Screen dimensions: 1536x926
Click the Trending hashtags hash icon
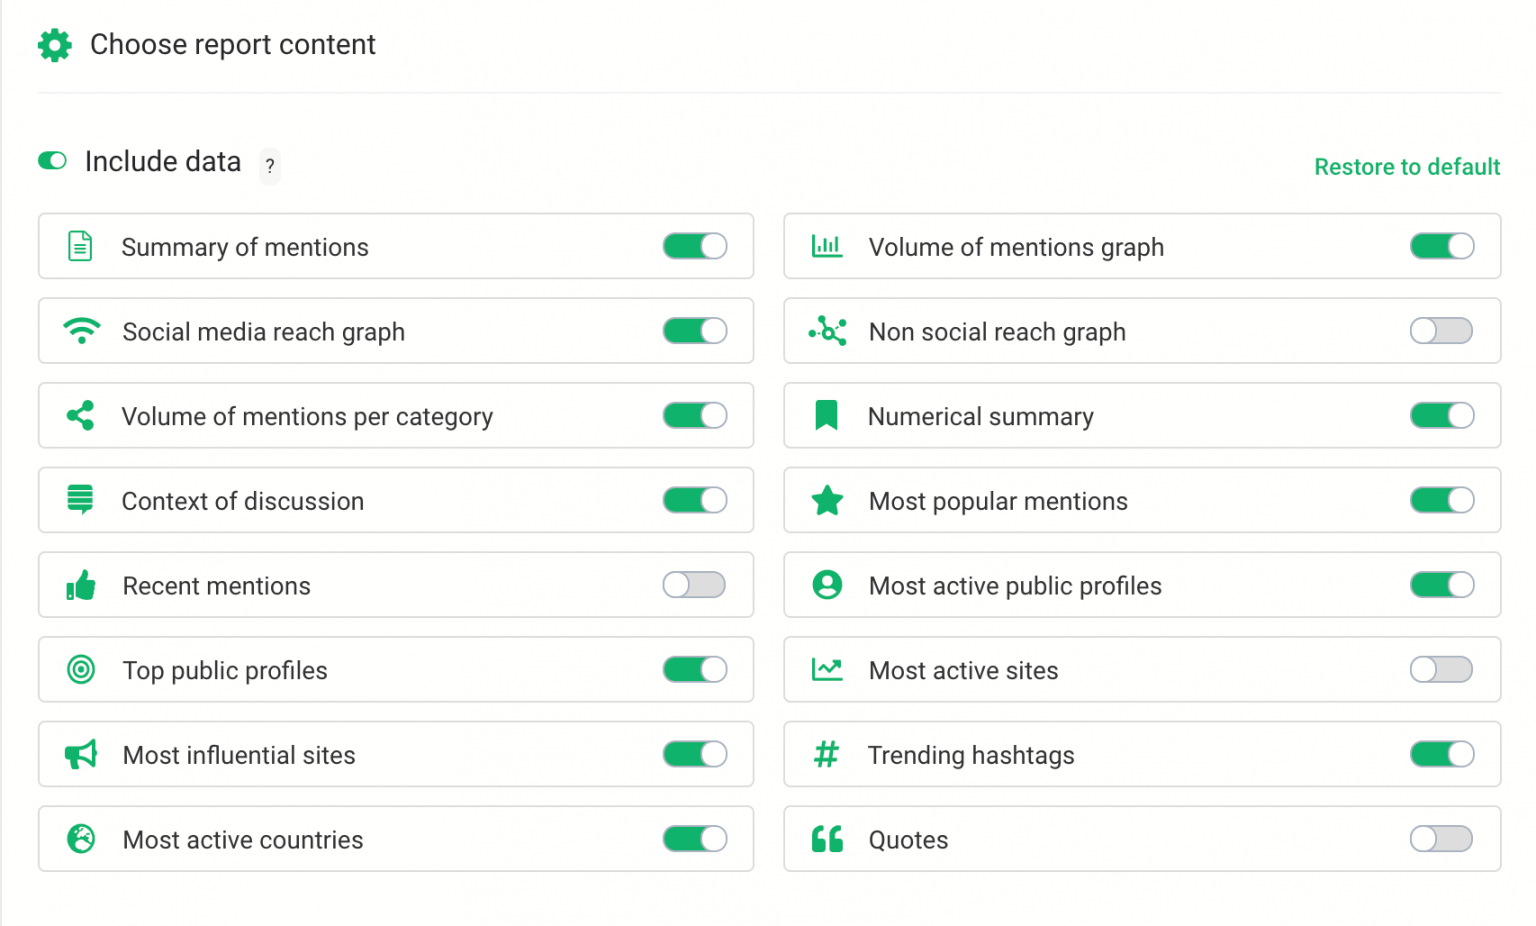pyautogui.click(x=827, y=755)
